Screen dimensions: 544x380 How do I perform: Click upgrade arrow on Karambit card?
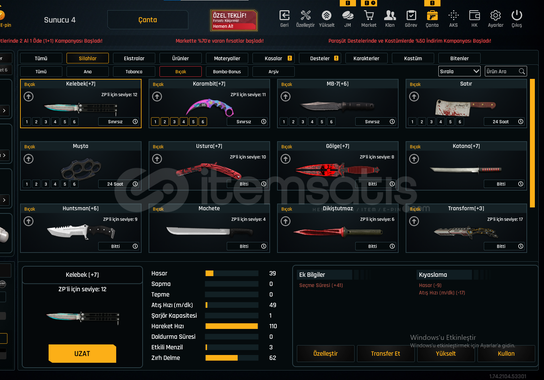point(157,96)
